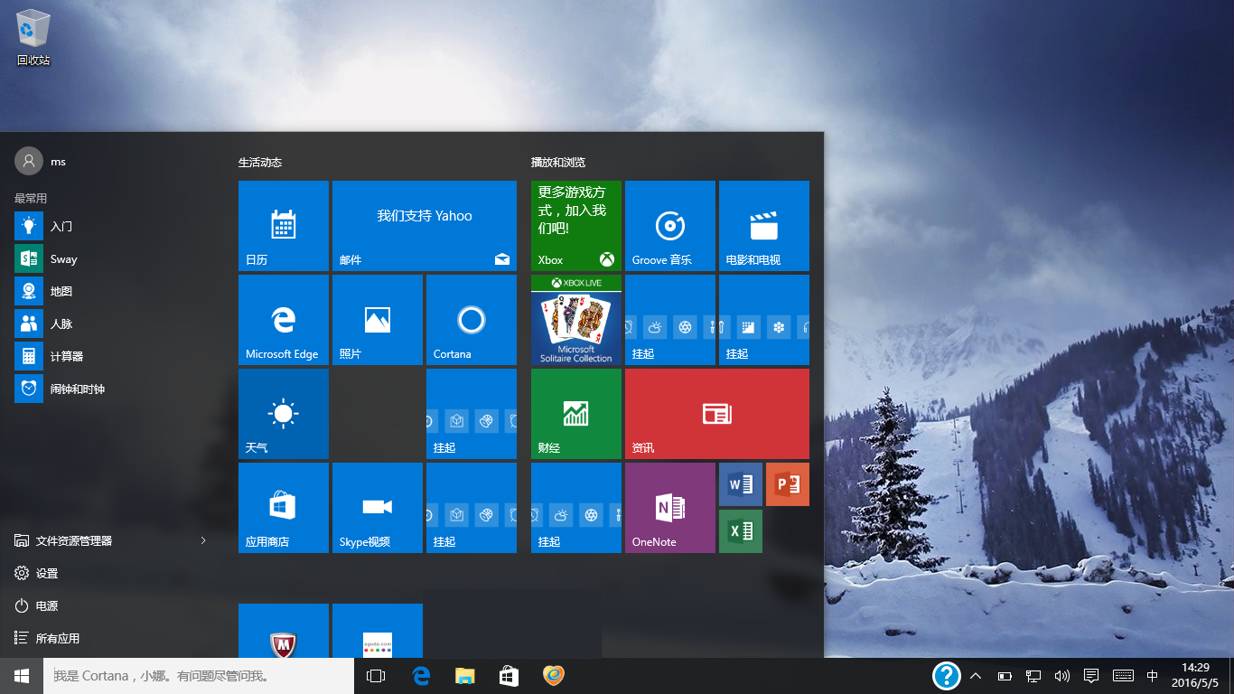
Task: Switch input language with 中 indicator
Action: click(x=1152, y=676)
